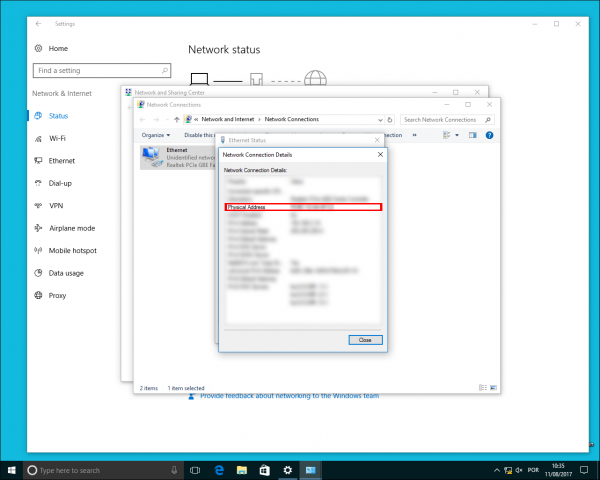
Task: Open the Status page in Settings sidebar
Action: point(58,116)
